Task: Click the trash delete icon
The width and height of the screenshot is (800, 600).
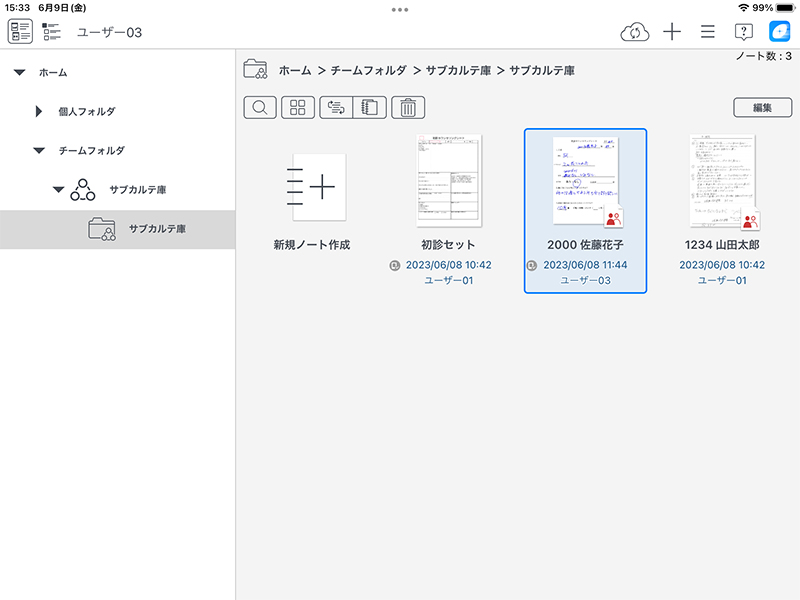Action: tap(408, 108)
